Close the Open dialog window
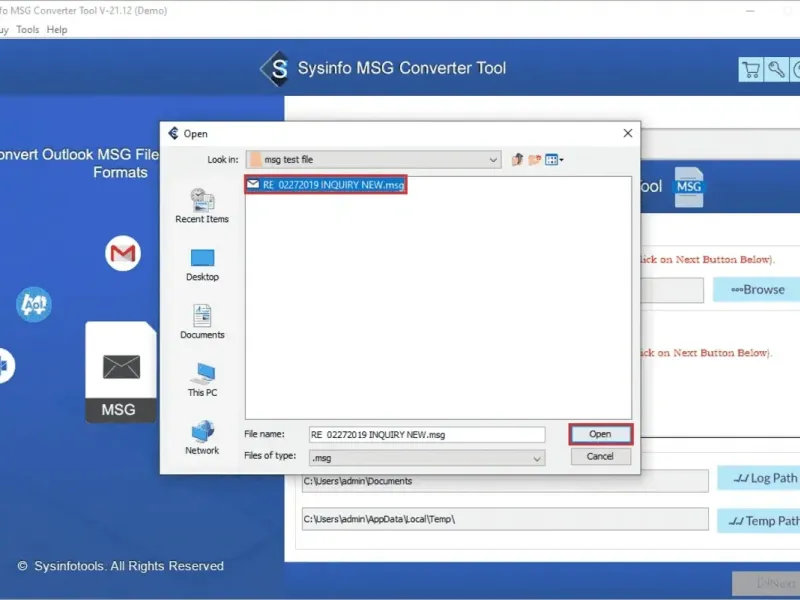 628,133
